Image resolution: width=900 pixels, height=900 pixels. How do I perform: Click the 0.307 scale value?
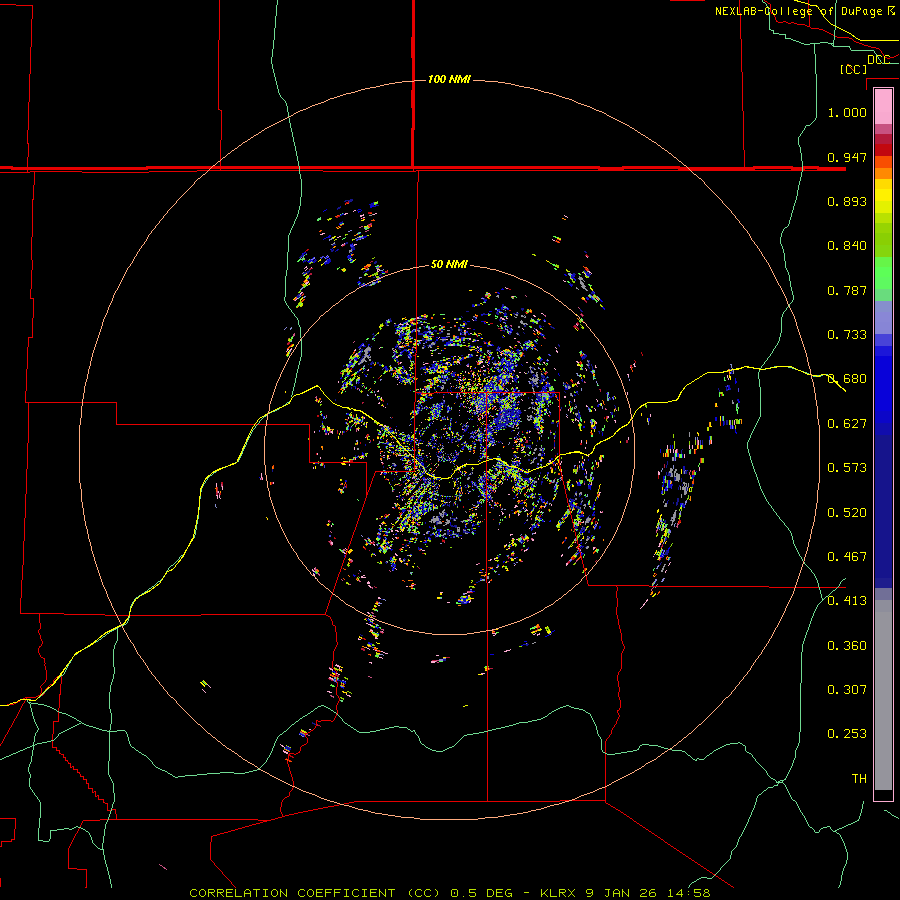847,690
